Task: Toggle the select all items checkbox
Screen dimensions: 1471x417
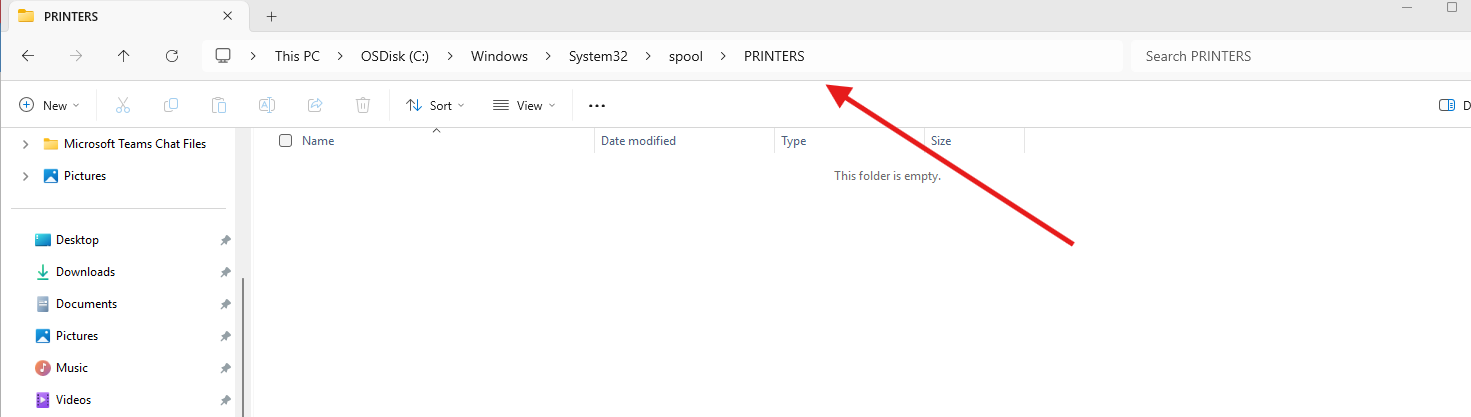Action: tap(286, 141)
